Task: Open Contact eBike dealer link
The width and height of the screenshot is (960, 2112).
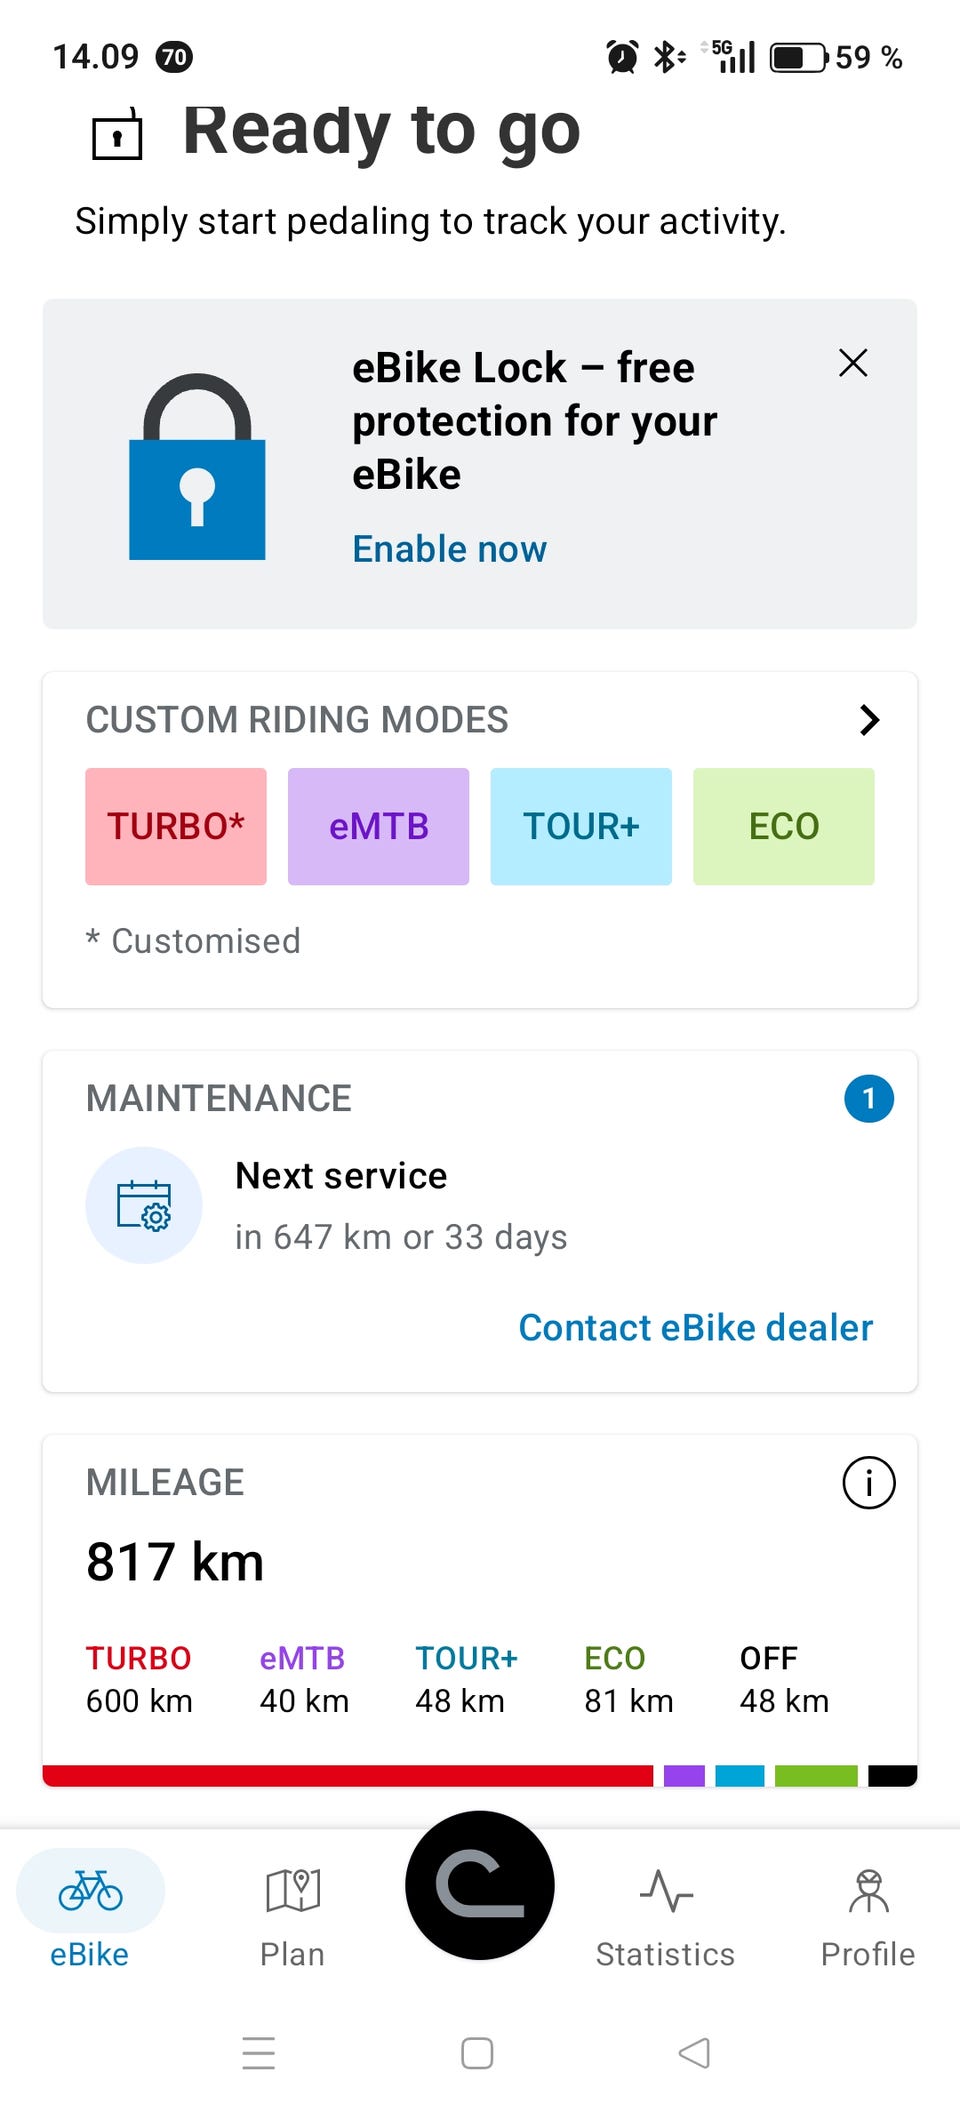Action: 696,1328
